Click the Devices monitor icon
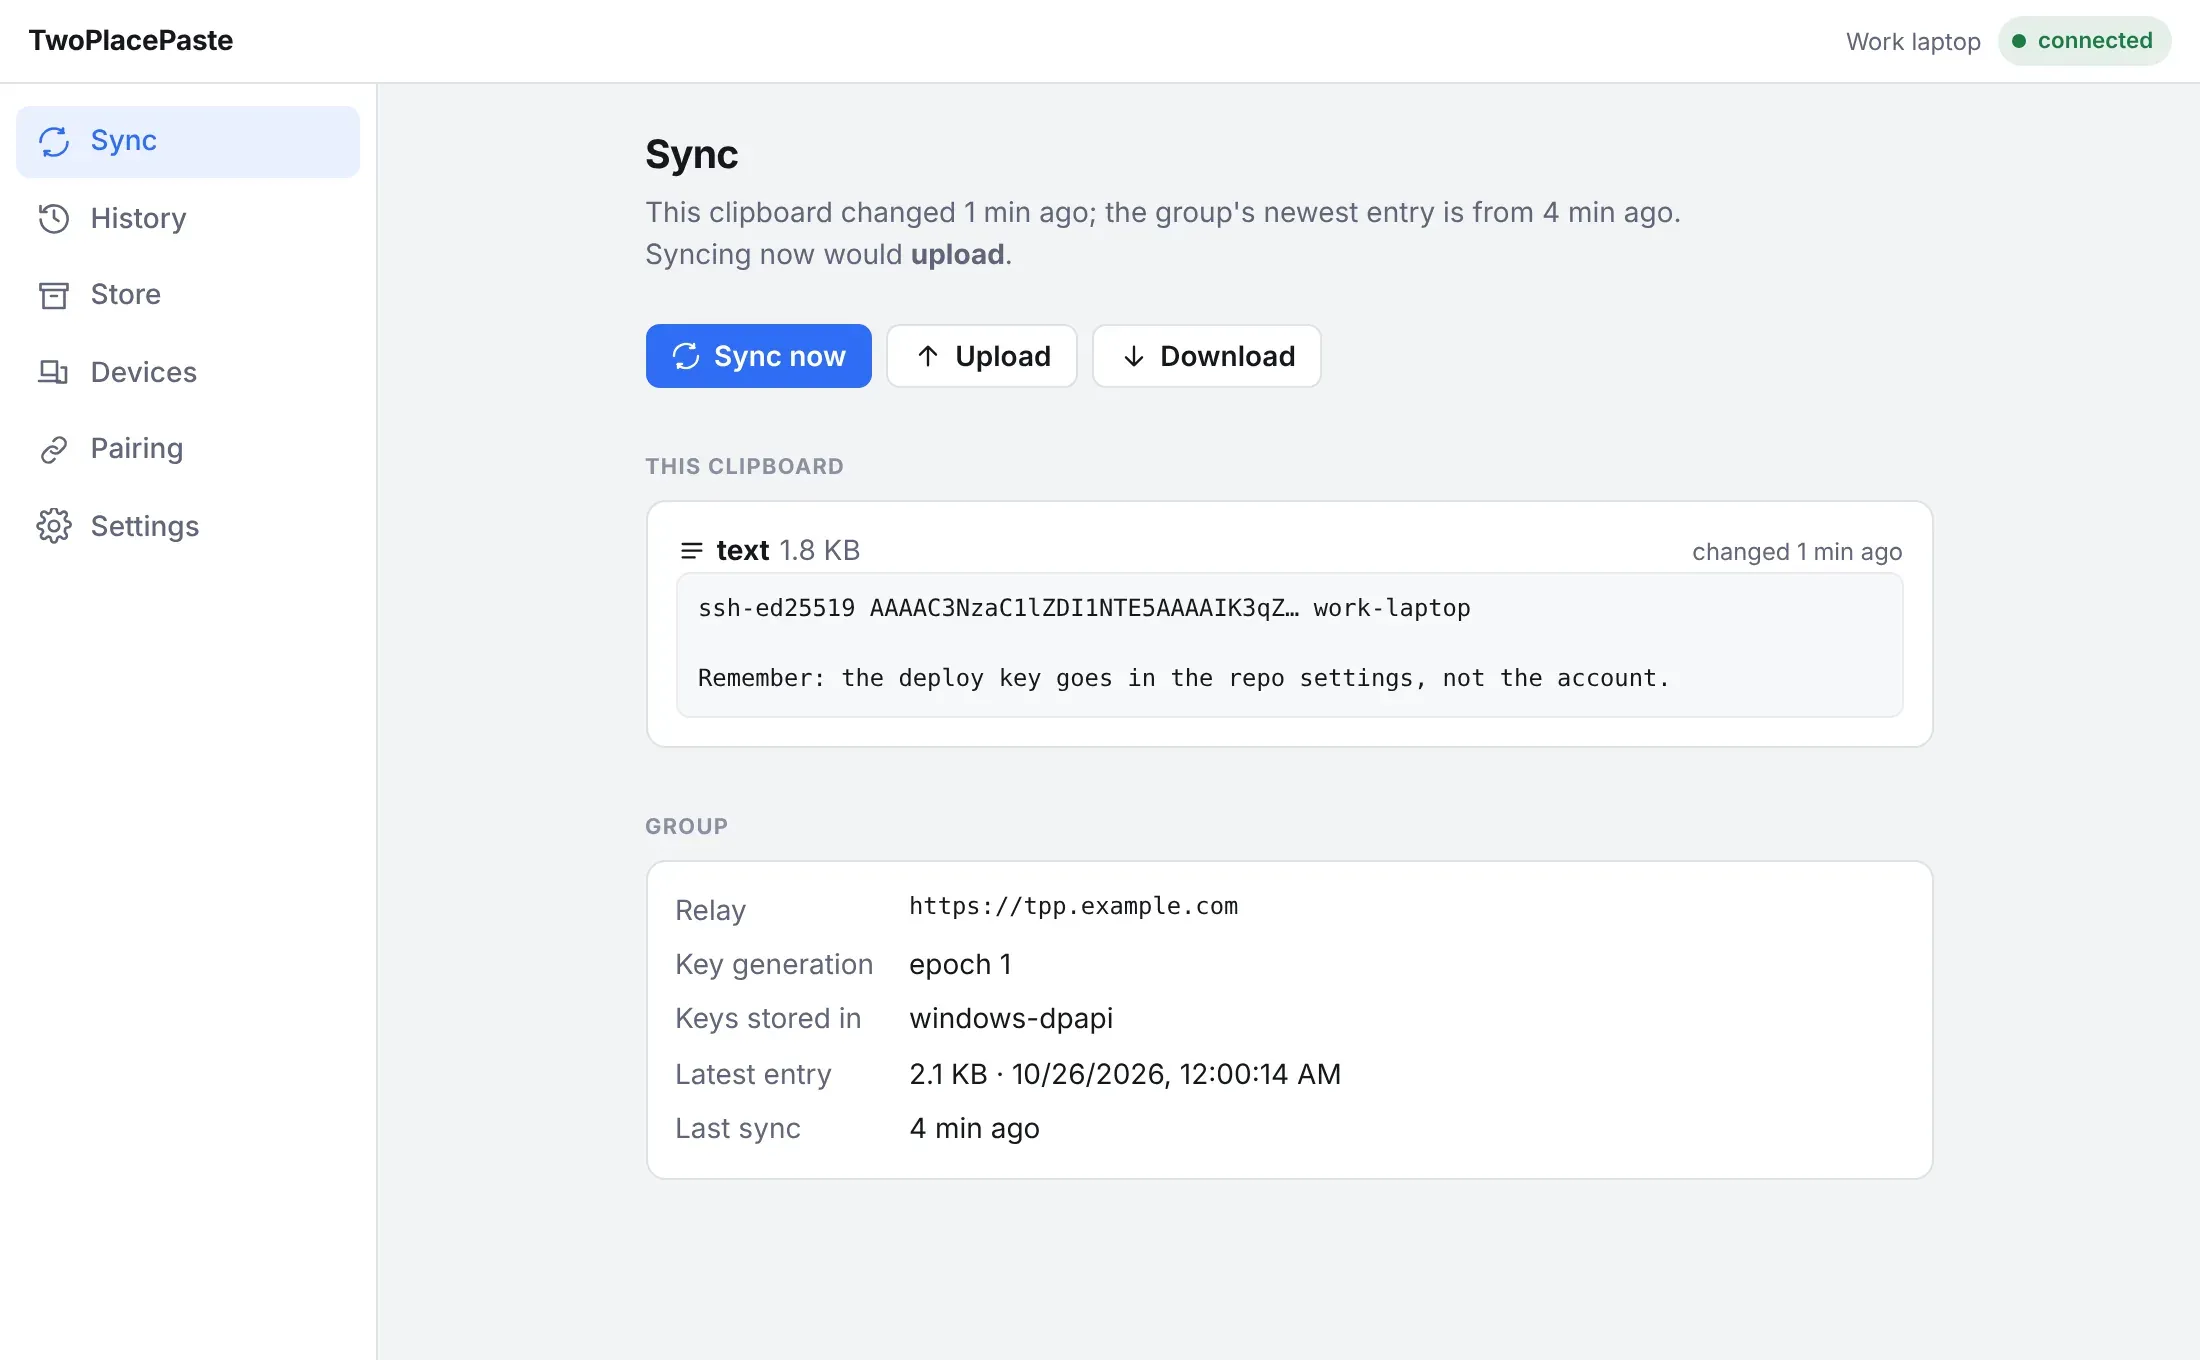Viewport: 2200px width, 1360px height. (54, 372)
